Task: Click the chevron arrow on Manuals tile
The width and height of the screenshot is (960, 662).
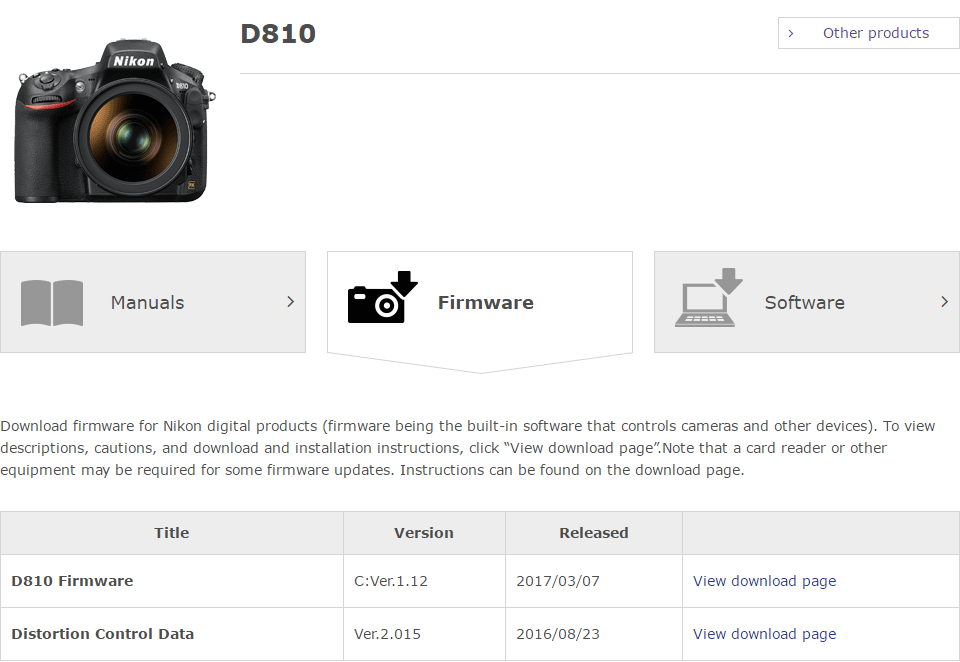Action: [291, 301]
